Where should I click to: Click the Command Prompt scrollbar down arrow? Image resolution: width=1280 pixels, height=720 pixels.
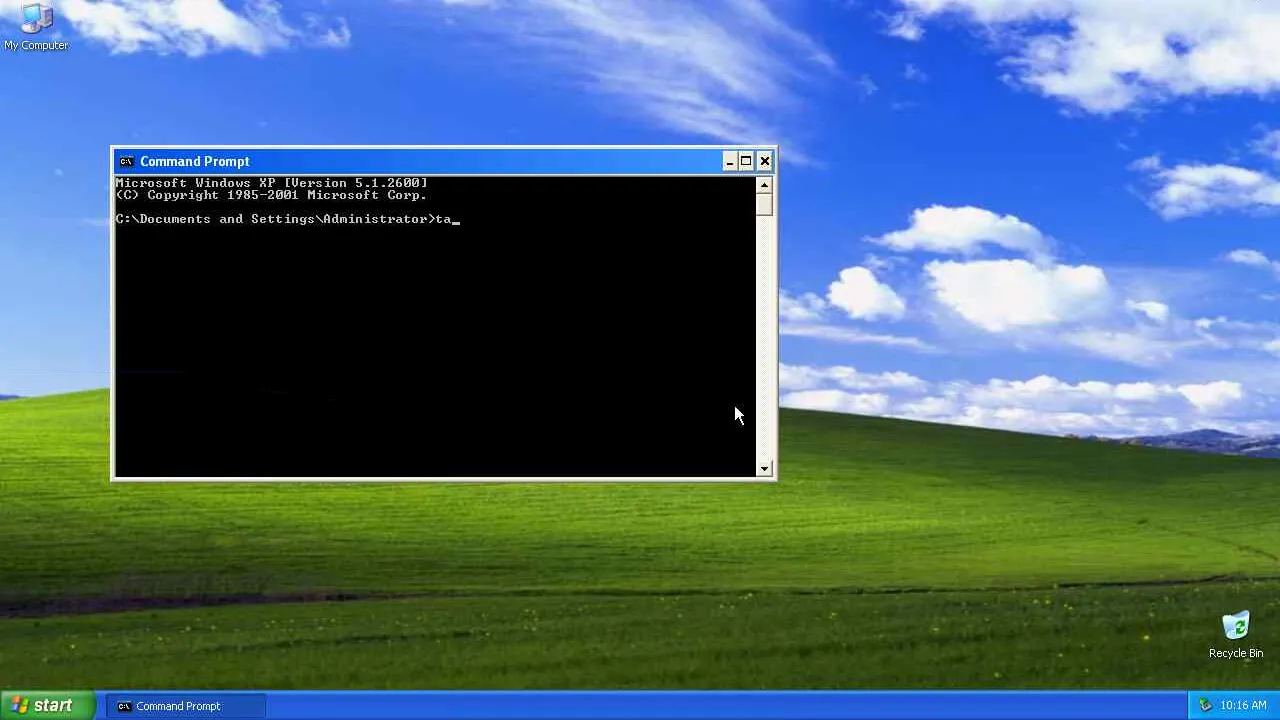coord(764,468)
